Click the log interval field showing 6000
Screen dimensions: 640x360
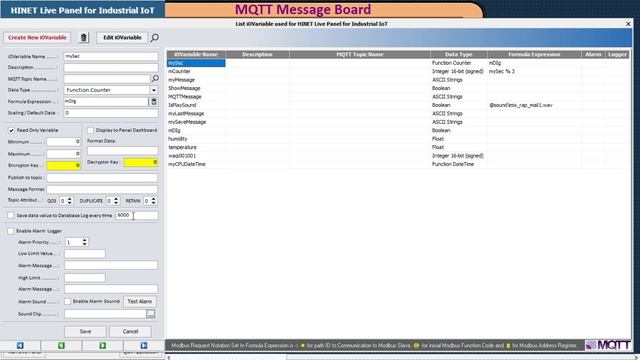tap(137, 216)
